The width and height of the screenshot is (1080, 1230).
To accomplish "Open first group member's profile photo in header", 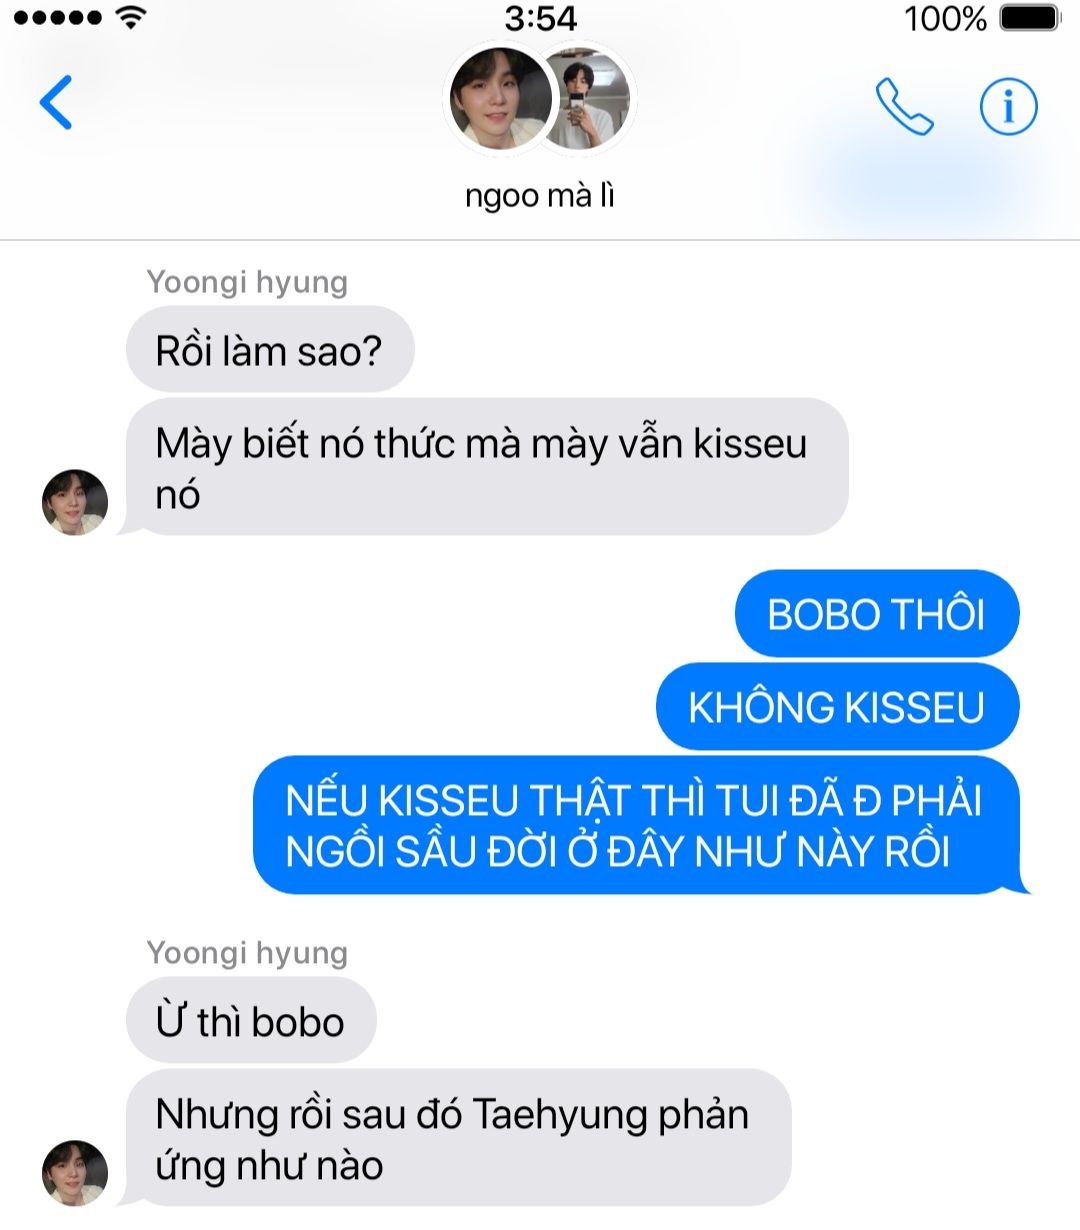I will coord(500,99).
